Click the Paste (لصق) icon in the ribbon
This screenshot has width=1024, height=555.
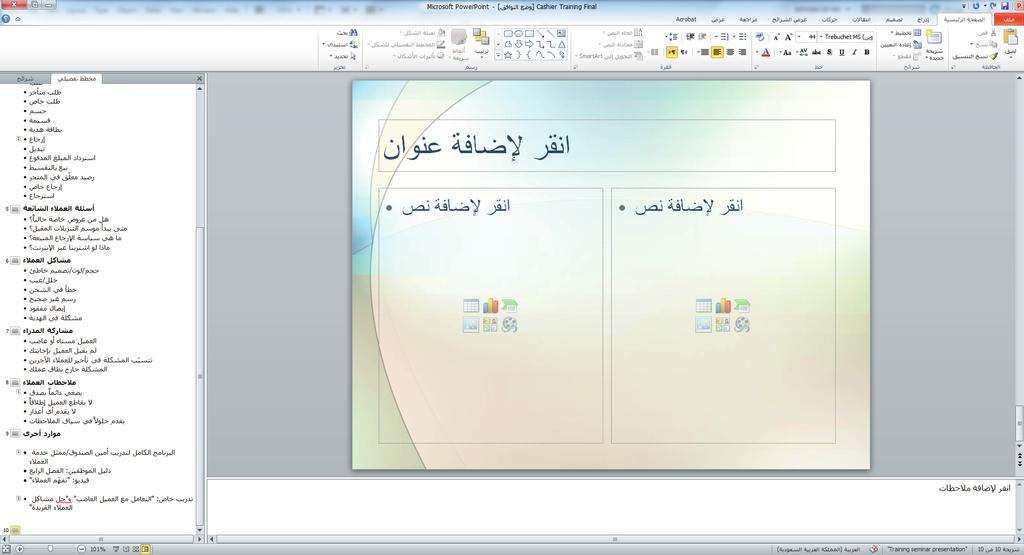point(1011,37)
